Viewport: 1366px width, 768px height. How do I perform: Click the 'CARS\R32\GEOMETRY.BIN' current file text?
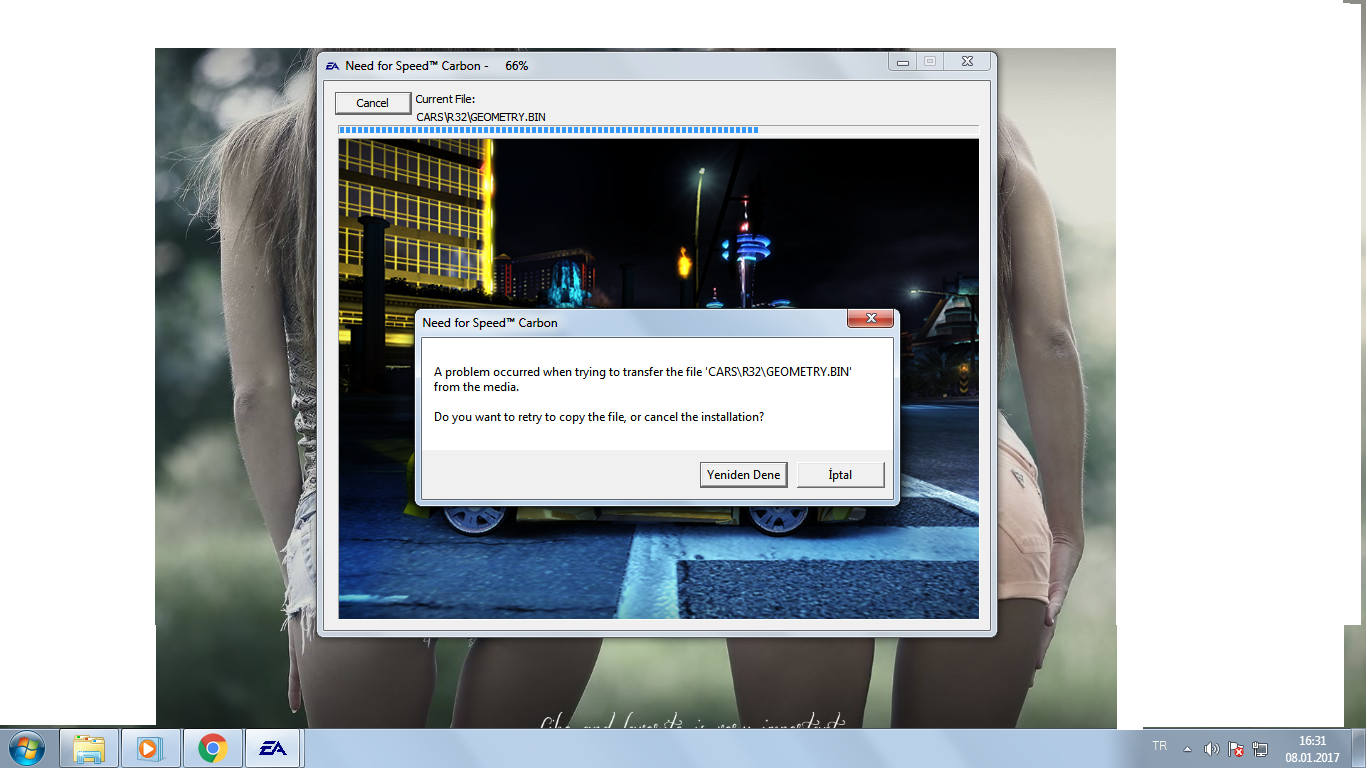click(x=481, y=117)
